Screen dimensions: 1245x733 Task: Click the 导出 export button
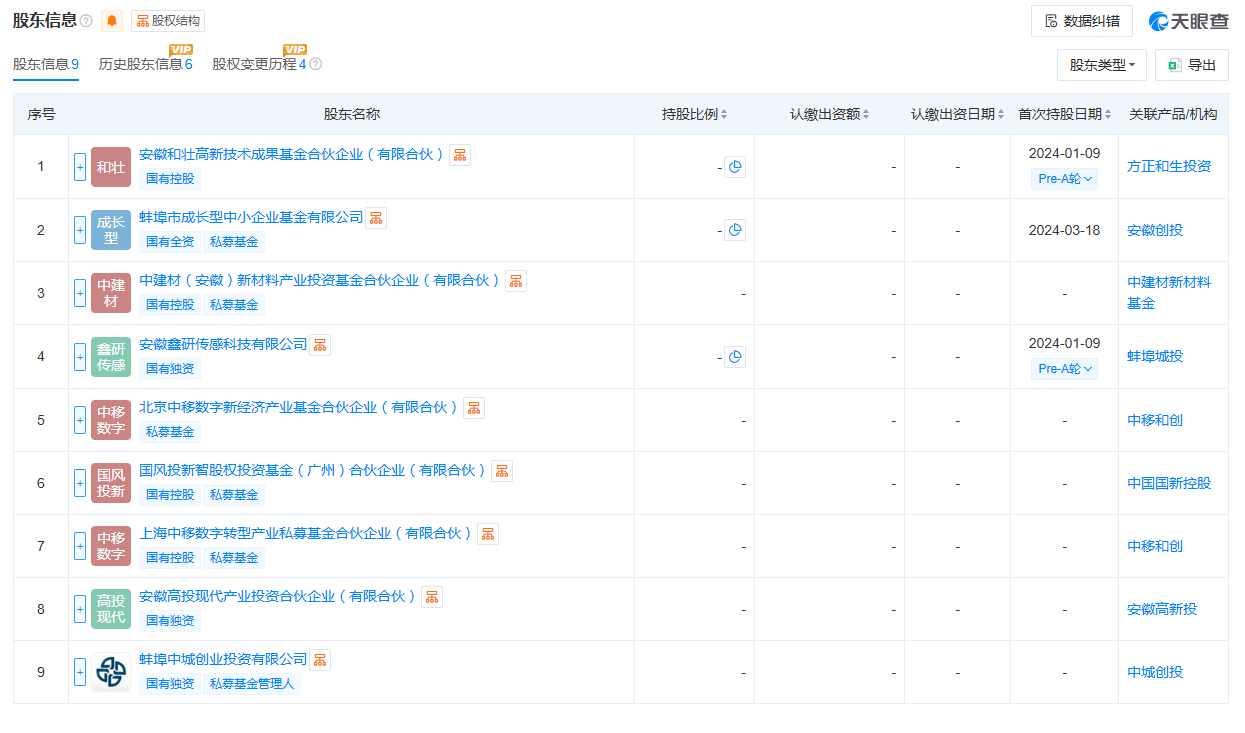tap(1192, 65)
